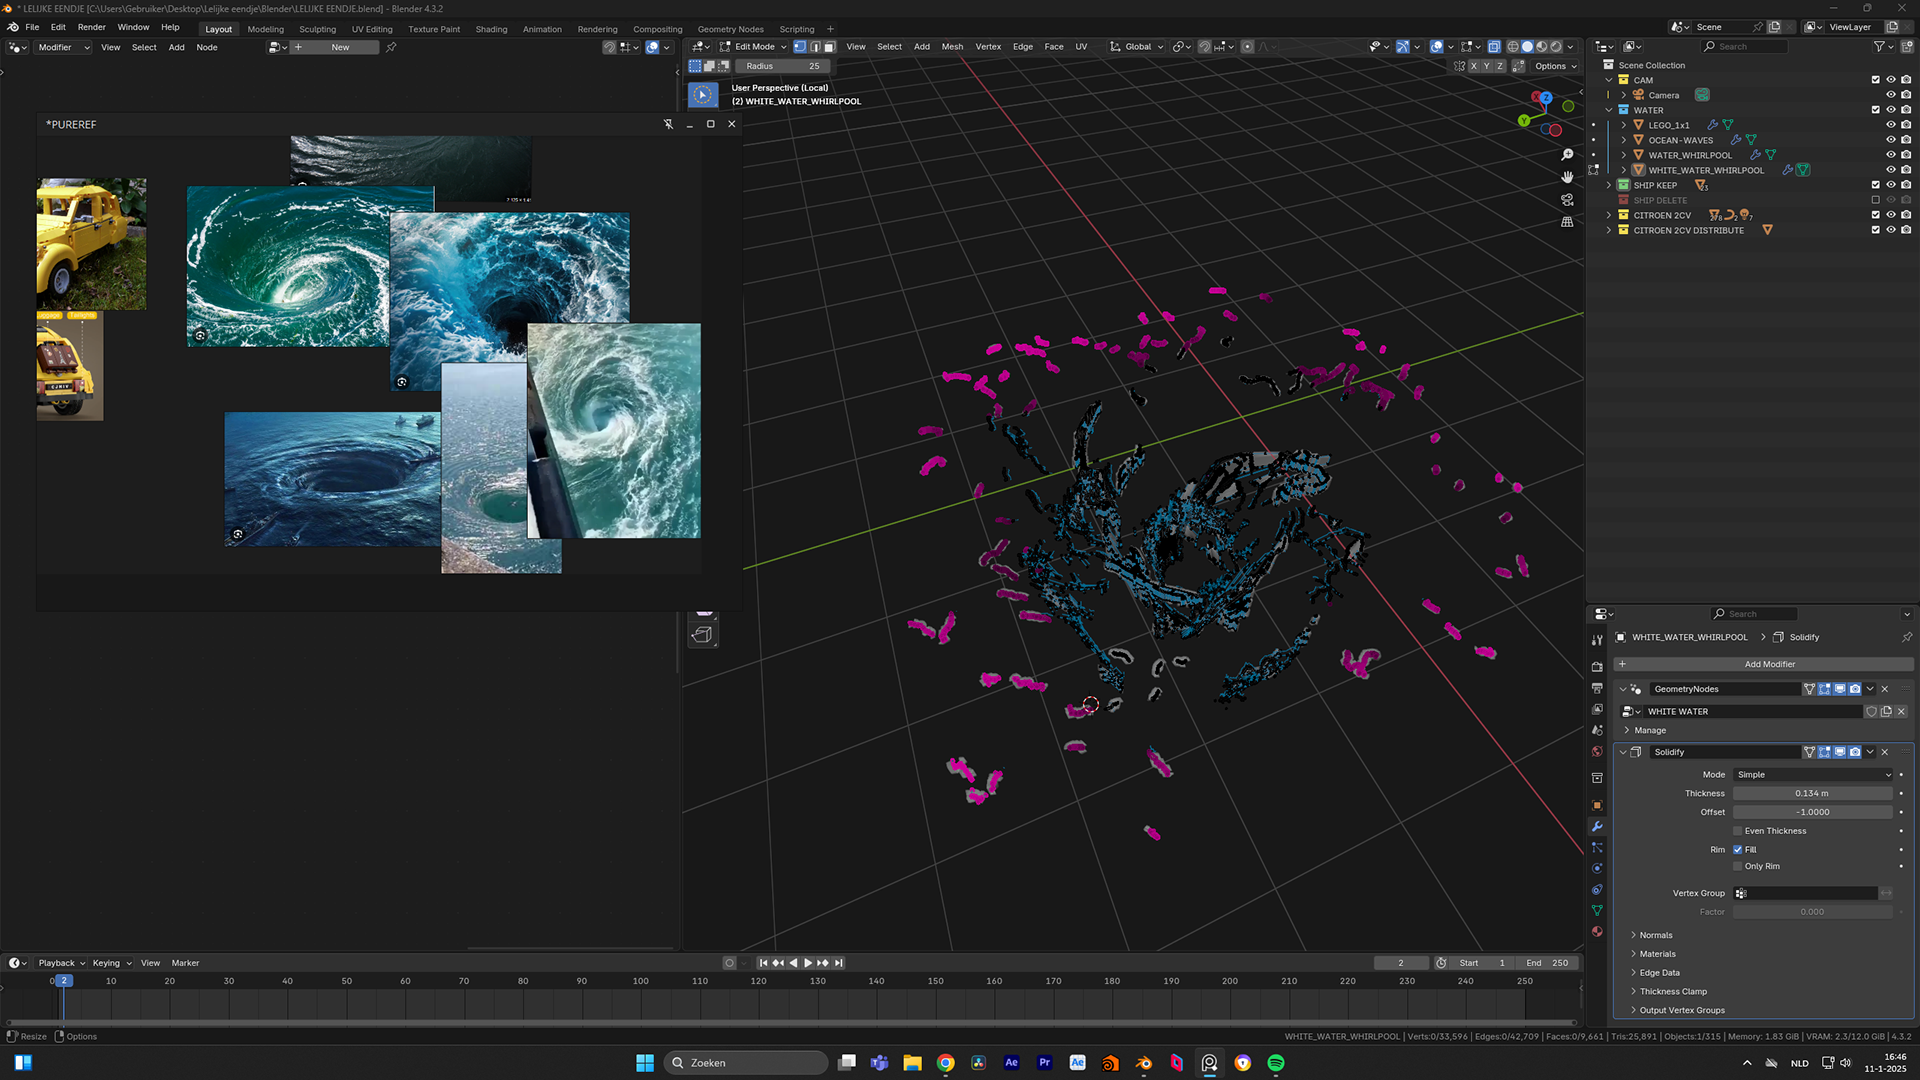Screen dimensions: 1920x1080
Task: Click the Add Modifier button
Action: tap(1768, 664)
